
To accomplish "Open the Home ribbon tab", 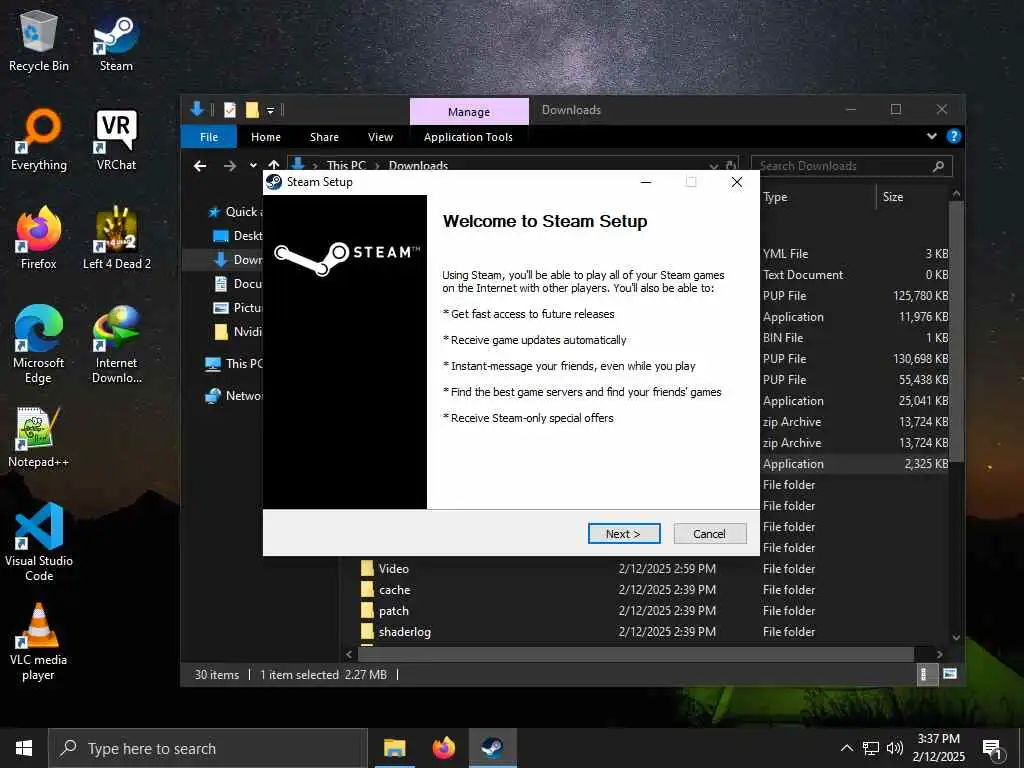I will click(x=266, y=137).
